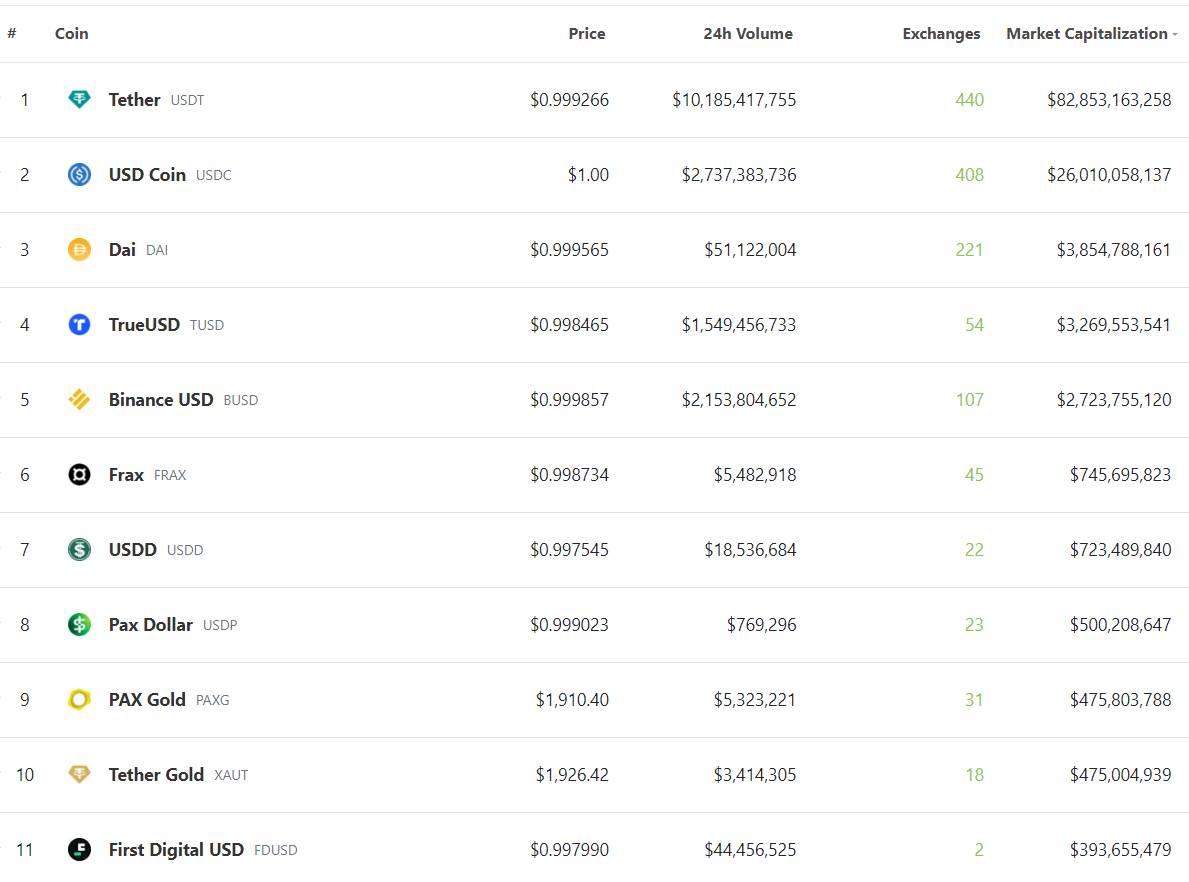This screenshot has height=882, width=1189.
Task: Sort table by Exchanges column header
Action: tap(941, 33)
